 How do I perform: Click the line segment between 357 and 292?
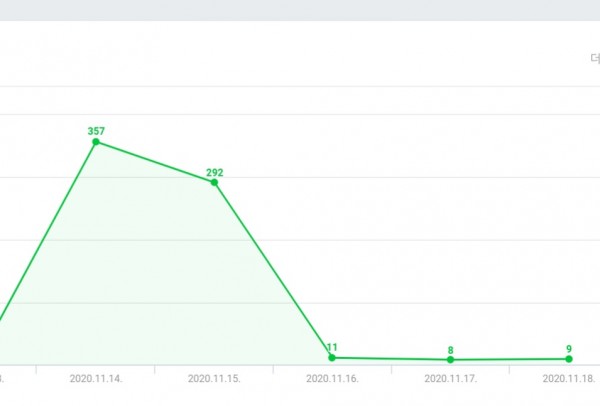point(155,162)
